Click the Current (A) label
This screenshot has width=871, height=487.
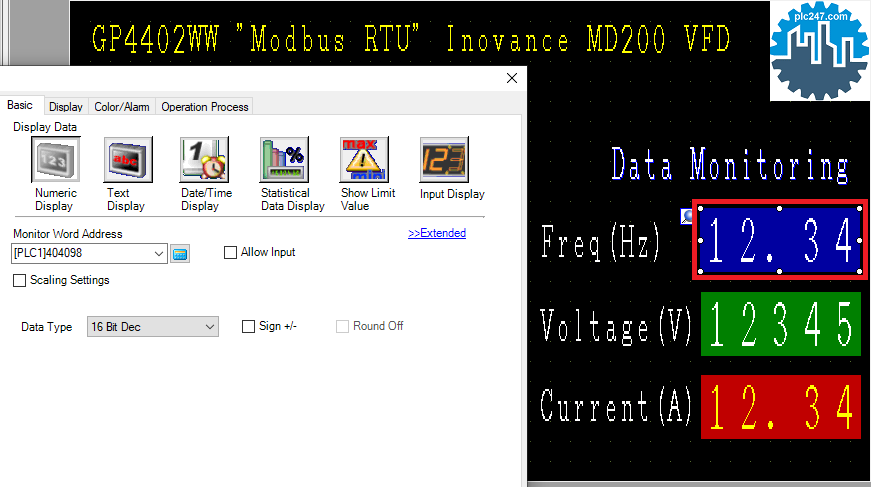[616, 406]
